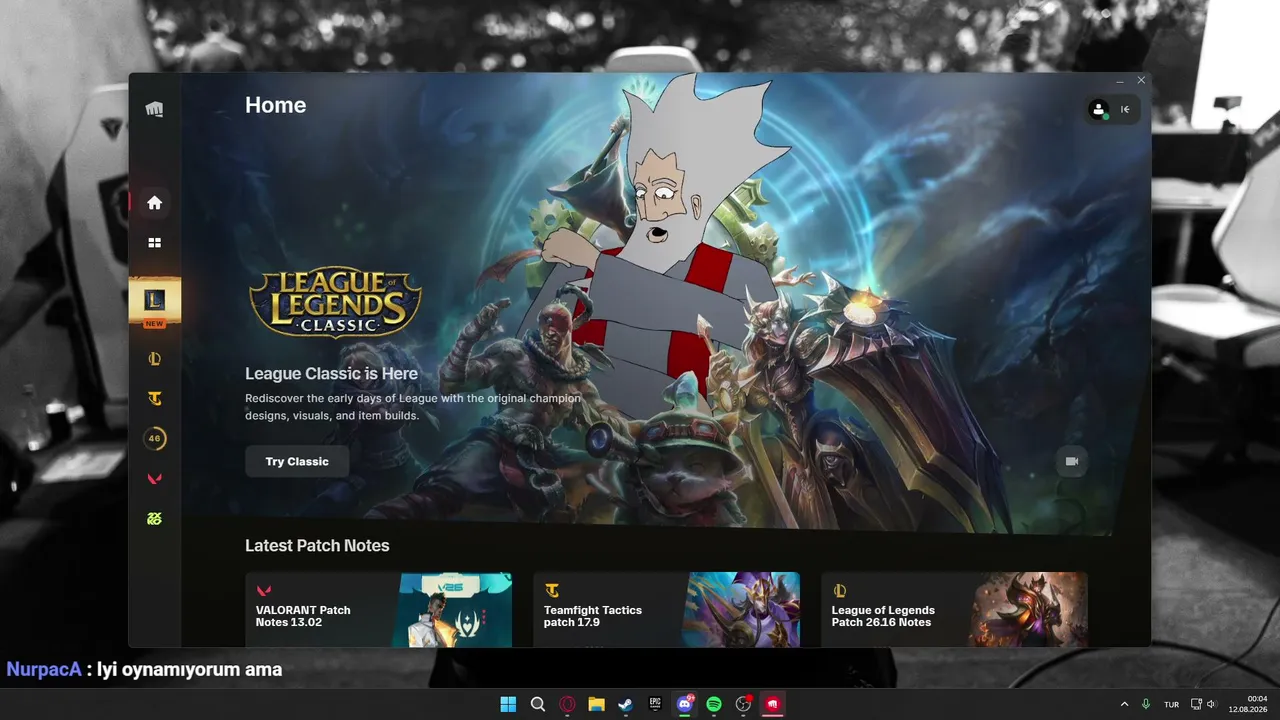Open League of Legends from the sidebar
The image size is (1280, 720).
[x=154, y=359]
